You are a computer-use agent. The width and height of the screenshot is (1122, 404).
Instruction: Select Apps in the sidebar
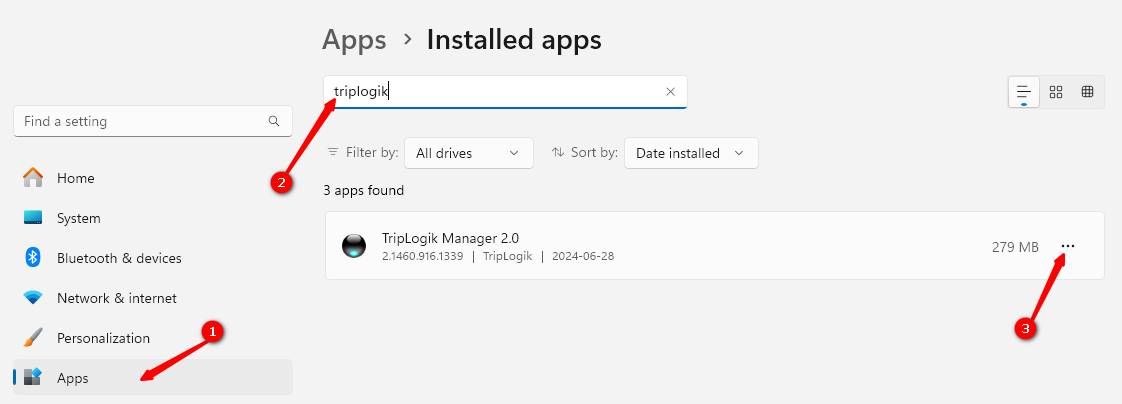[x=153, y=377]
